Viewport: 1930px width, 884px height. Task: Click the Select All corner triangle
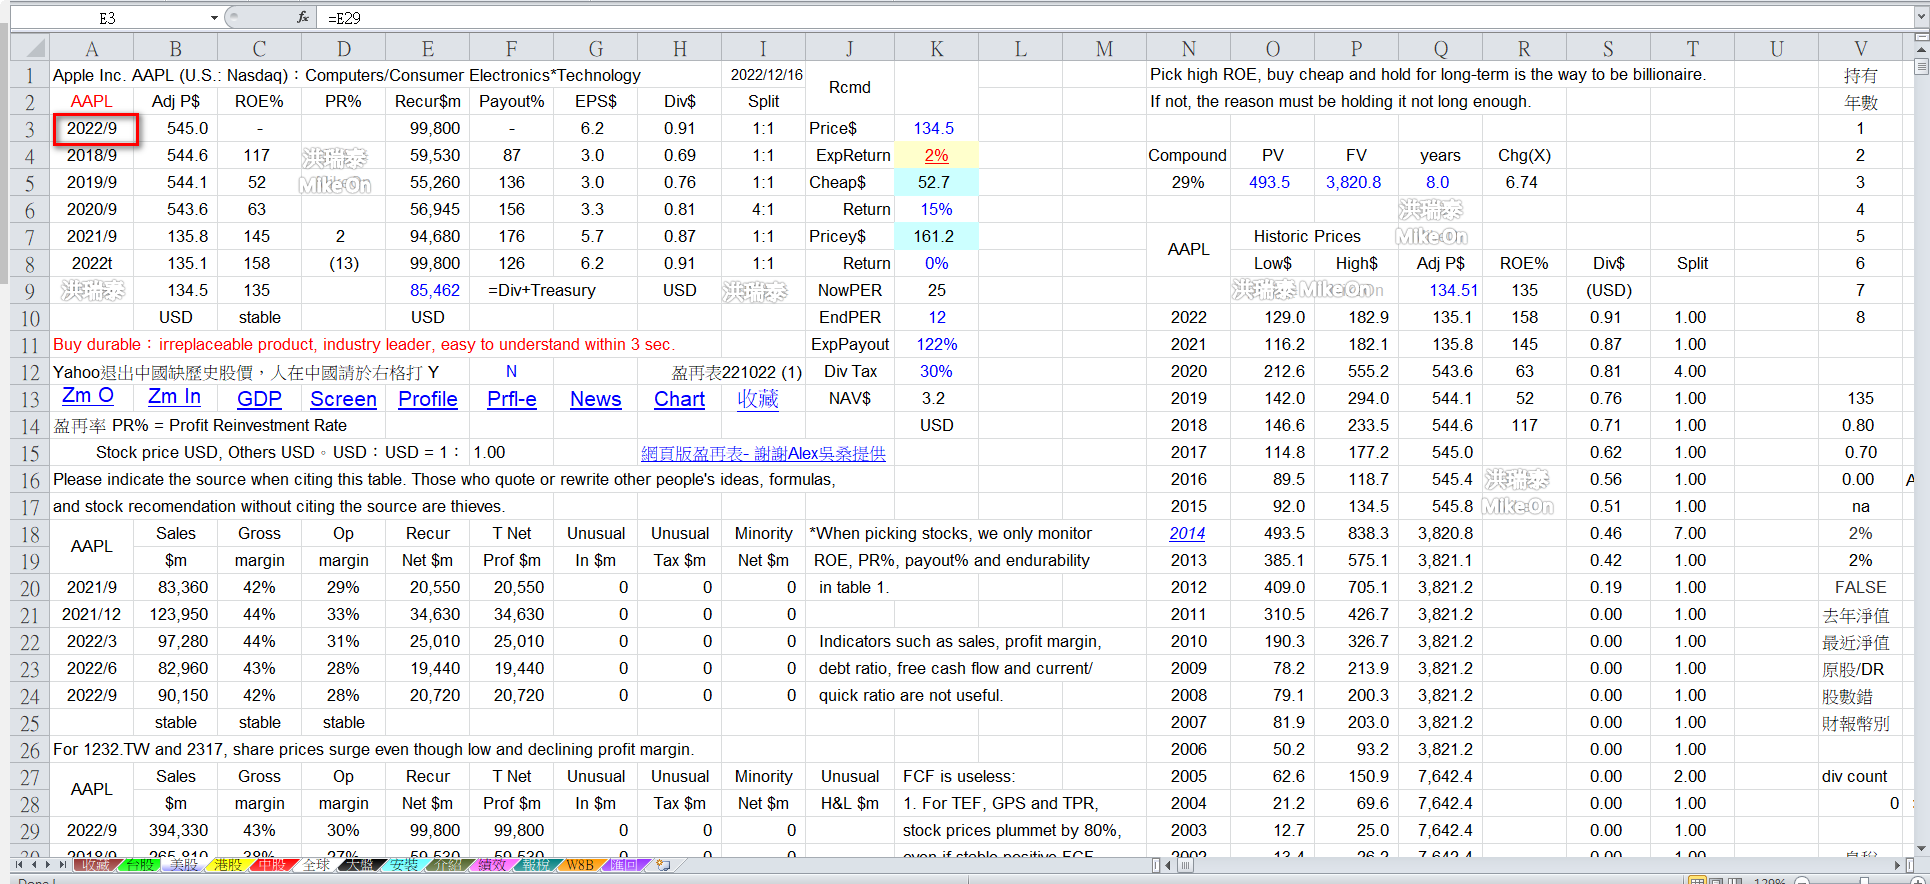point(30,48)
